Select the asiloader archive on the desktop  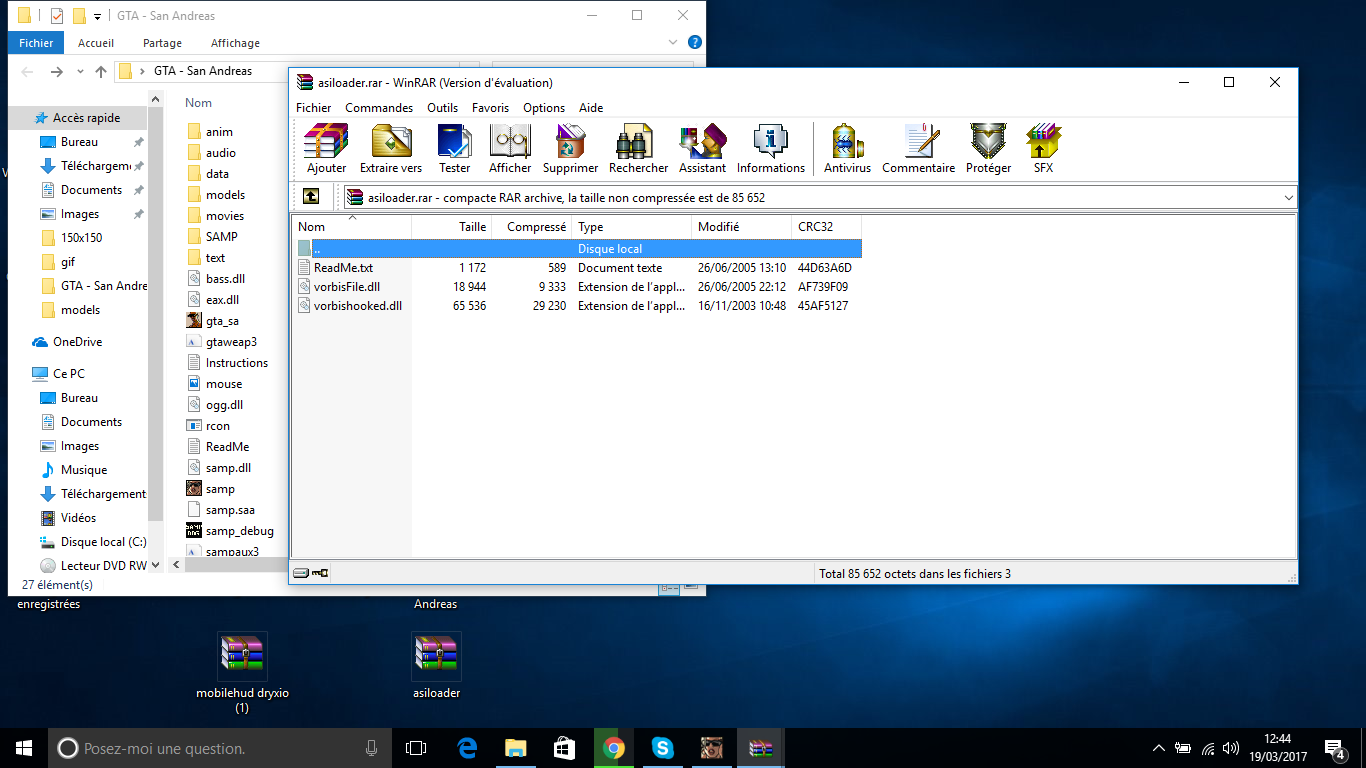(436, 665)
